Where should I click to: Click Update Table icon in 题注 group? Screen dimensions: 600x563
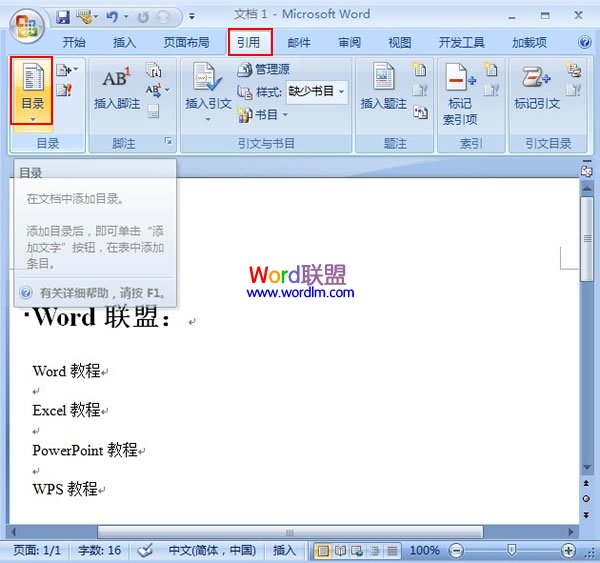click(x=420, y=90)
